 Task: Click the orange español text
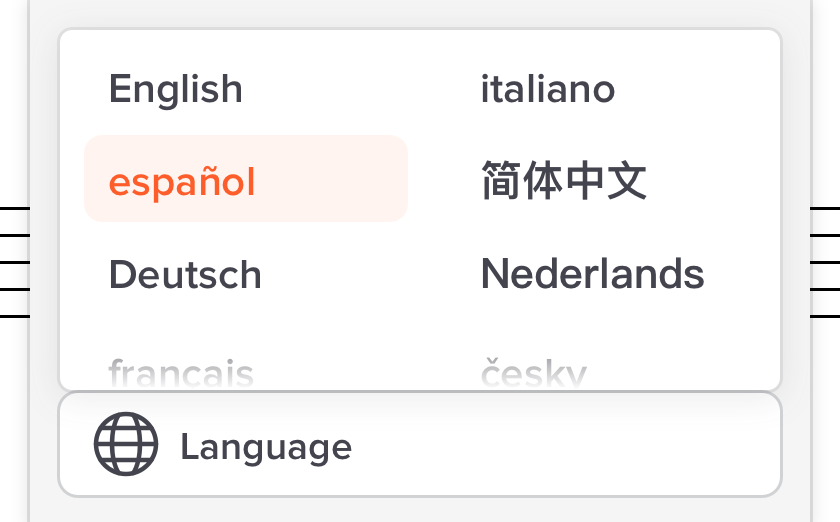[x=182, y=183]
